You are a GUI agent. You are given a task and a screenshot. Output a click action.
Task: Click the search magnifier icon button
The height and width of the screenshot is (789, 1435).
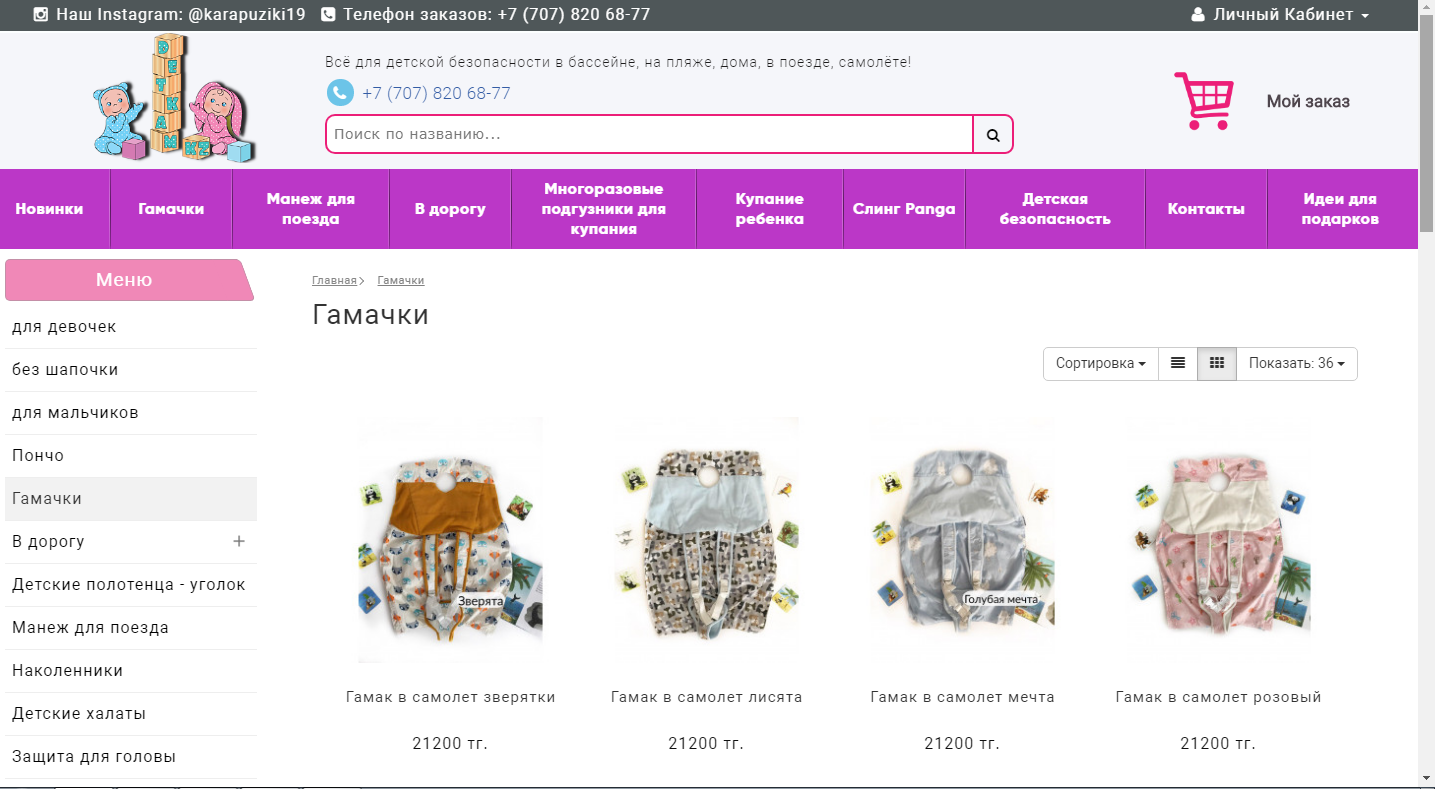(993, 134)
